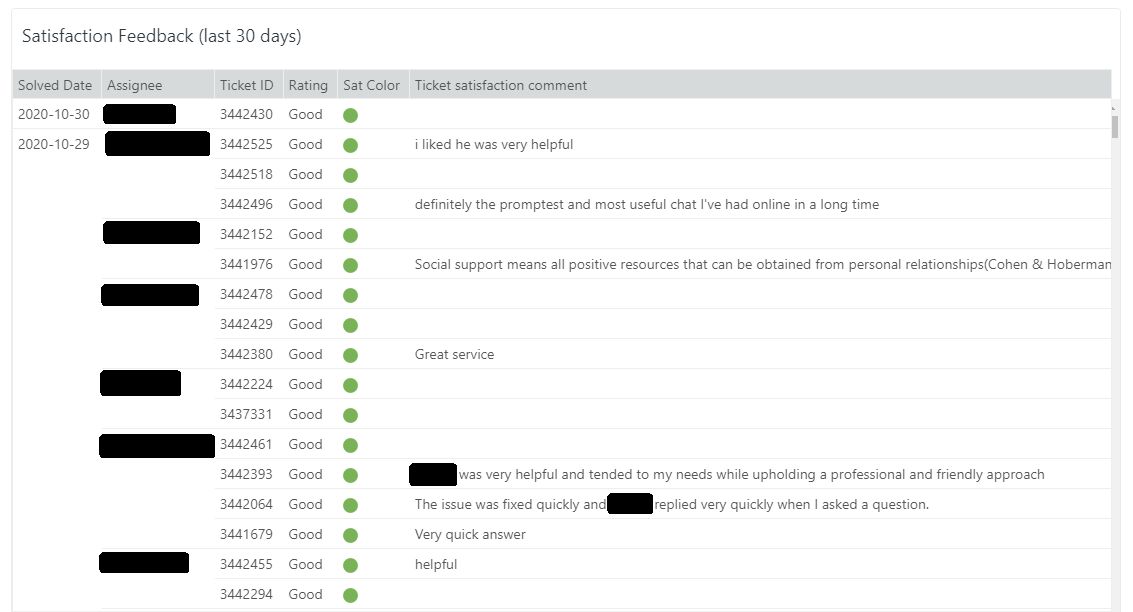Sort by the Solved Date column header
Screen dimensions: 1133x612
[x=55, y=85]
